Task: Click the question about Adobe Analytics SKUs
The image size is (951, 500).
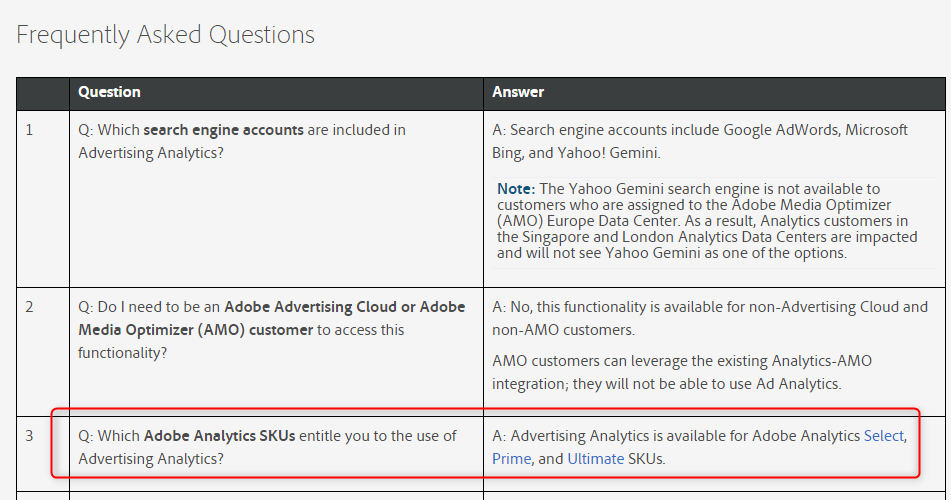Action: tap(267, 447)
